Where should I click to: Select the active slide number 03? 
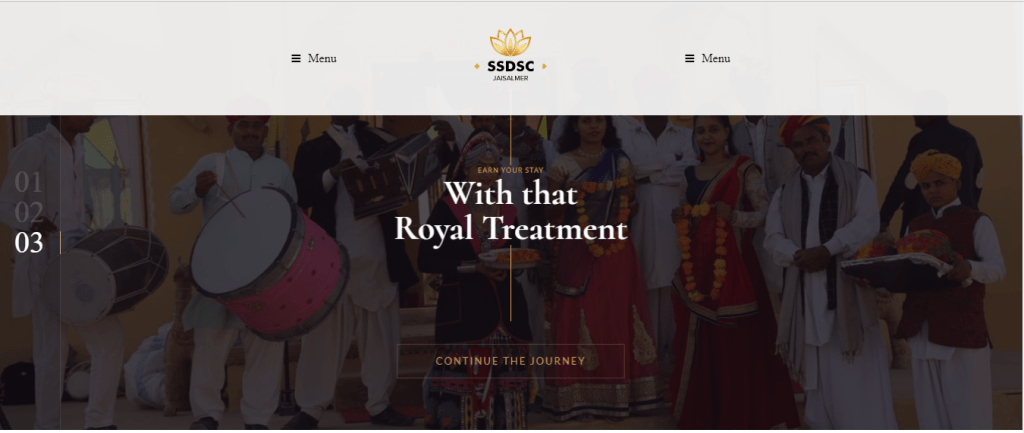point(29,243)
